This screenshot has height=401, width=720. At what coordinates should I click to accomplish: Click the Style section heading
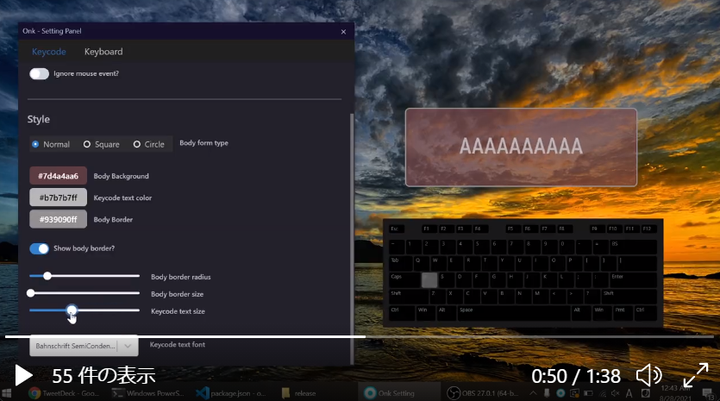[39, 119]
